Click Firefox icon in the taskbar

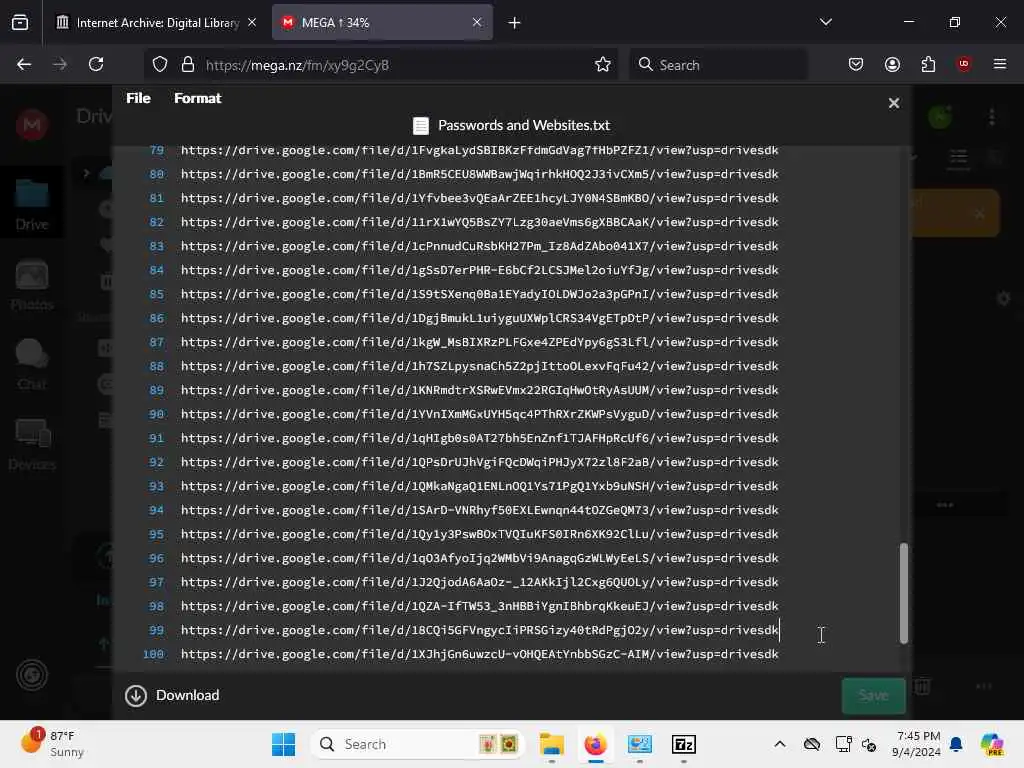tap(596, 744)
